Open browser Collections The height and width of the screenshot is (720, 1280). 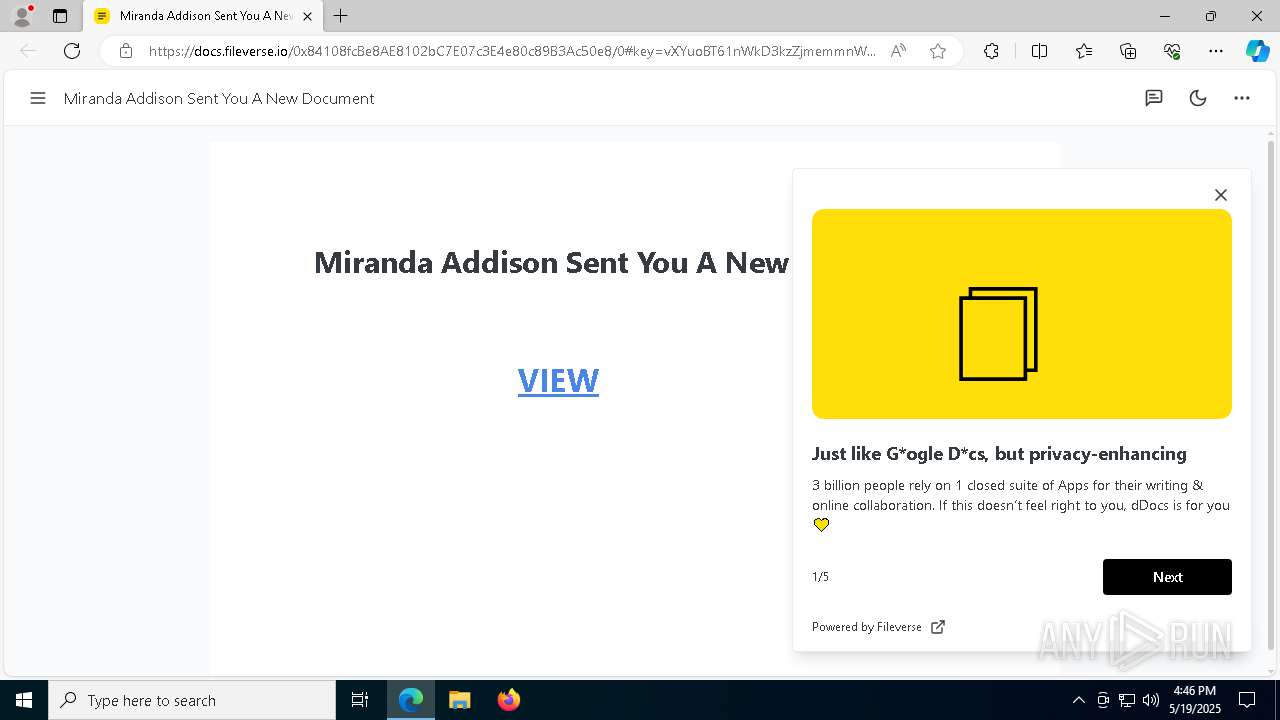[x=1128, y=51]
